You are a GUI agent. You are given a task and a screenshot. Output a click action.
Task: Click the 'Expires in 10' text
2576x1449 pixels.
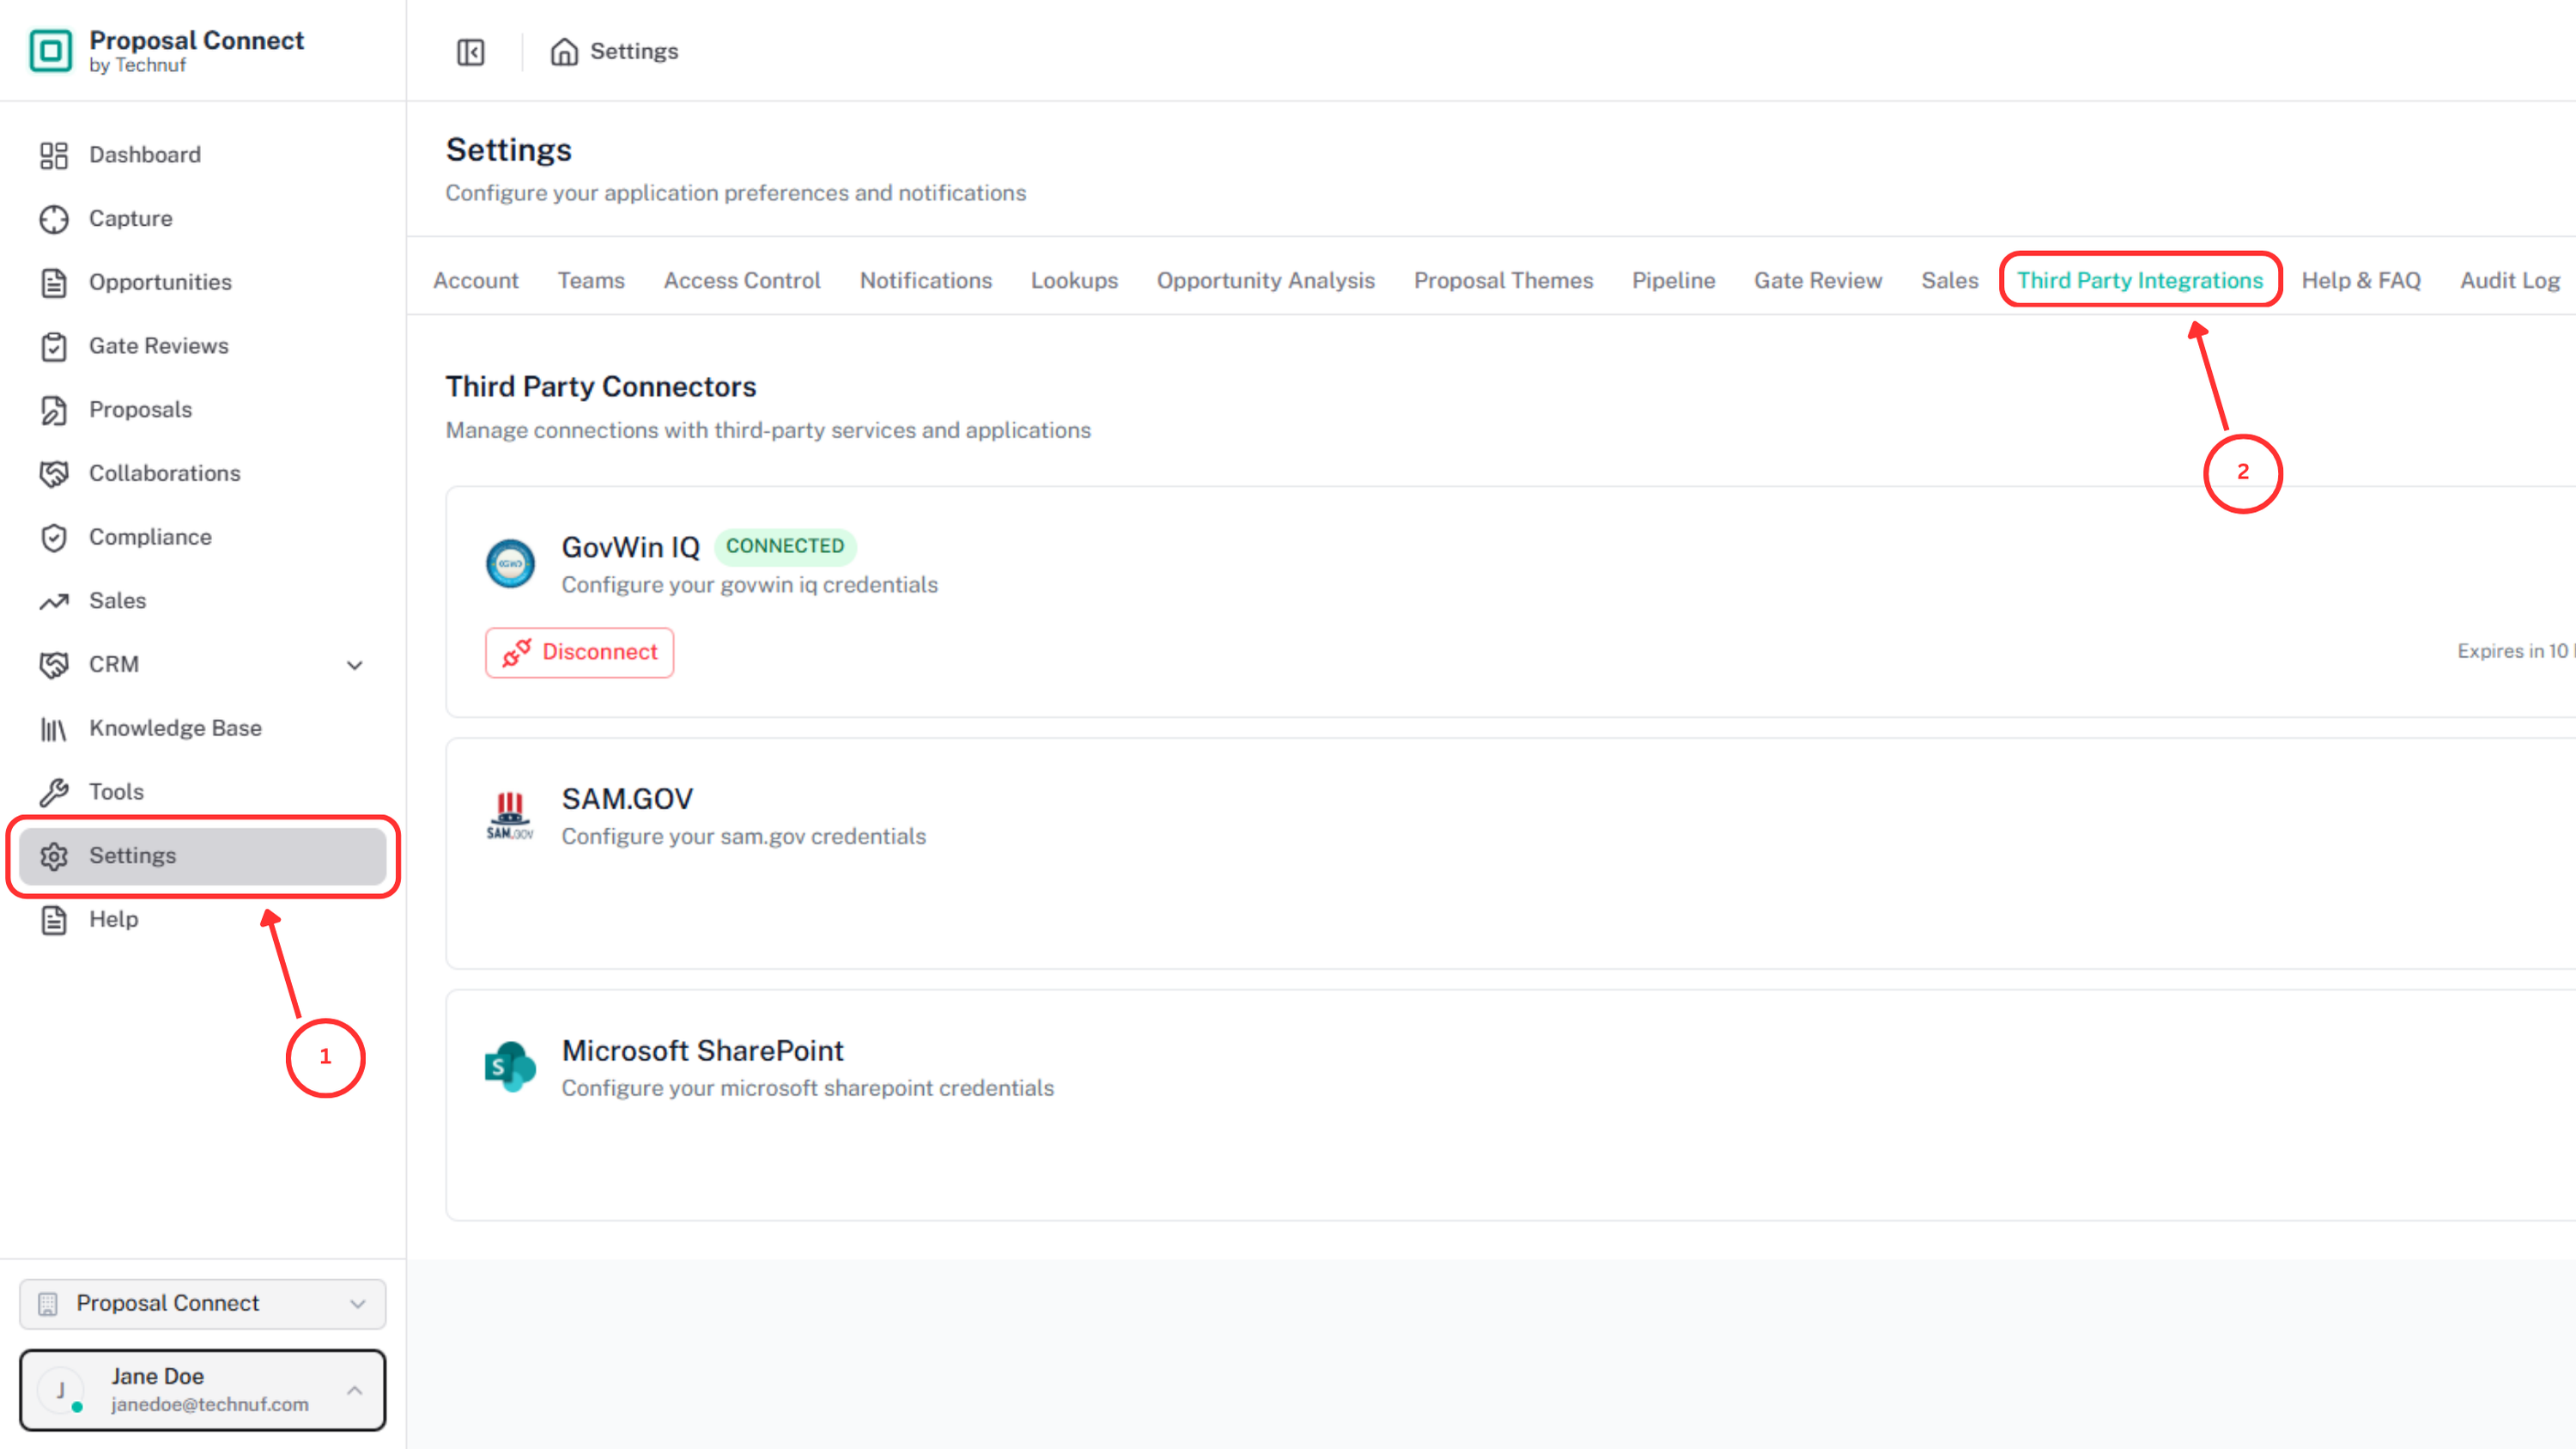[2514, 651]
